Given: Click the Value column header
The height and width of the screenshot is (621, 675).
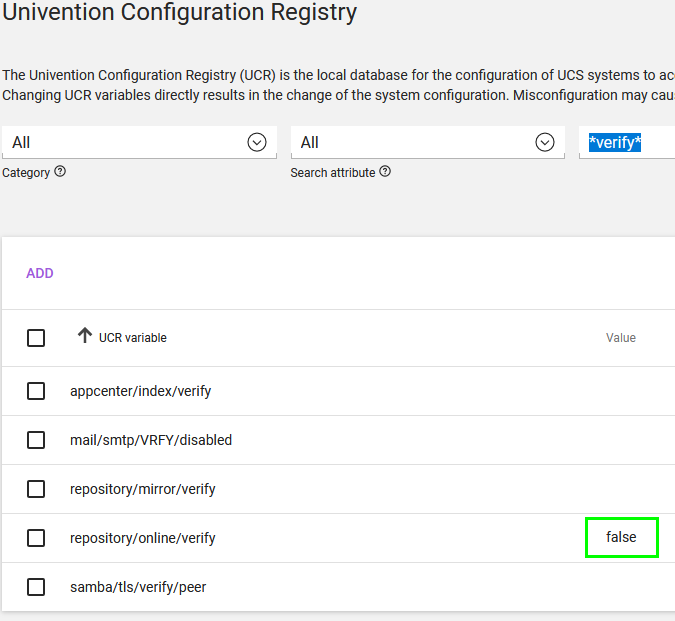Looking at the screenshot, I should pyautogui.click(x=621, y=338).
